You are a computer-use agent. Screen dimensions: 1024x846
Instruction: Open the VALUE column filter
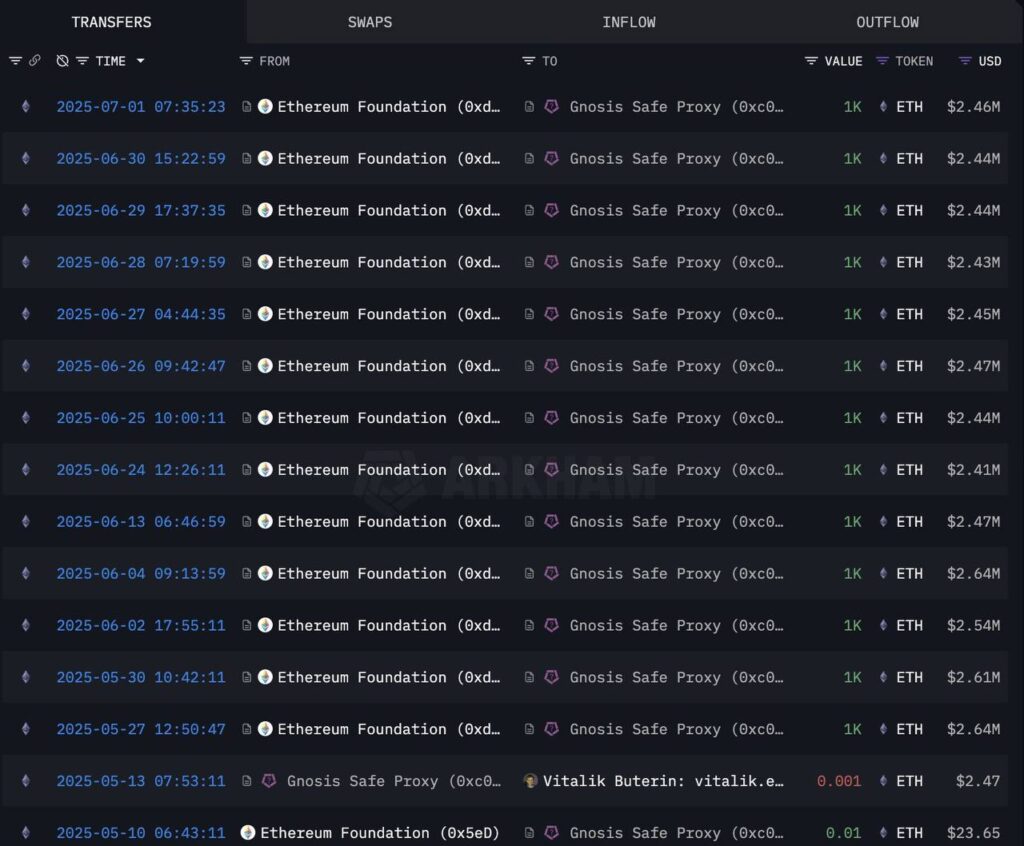tap(811, 61)
